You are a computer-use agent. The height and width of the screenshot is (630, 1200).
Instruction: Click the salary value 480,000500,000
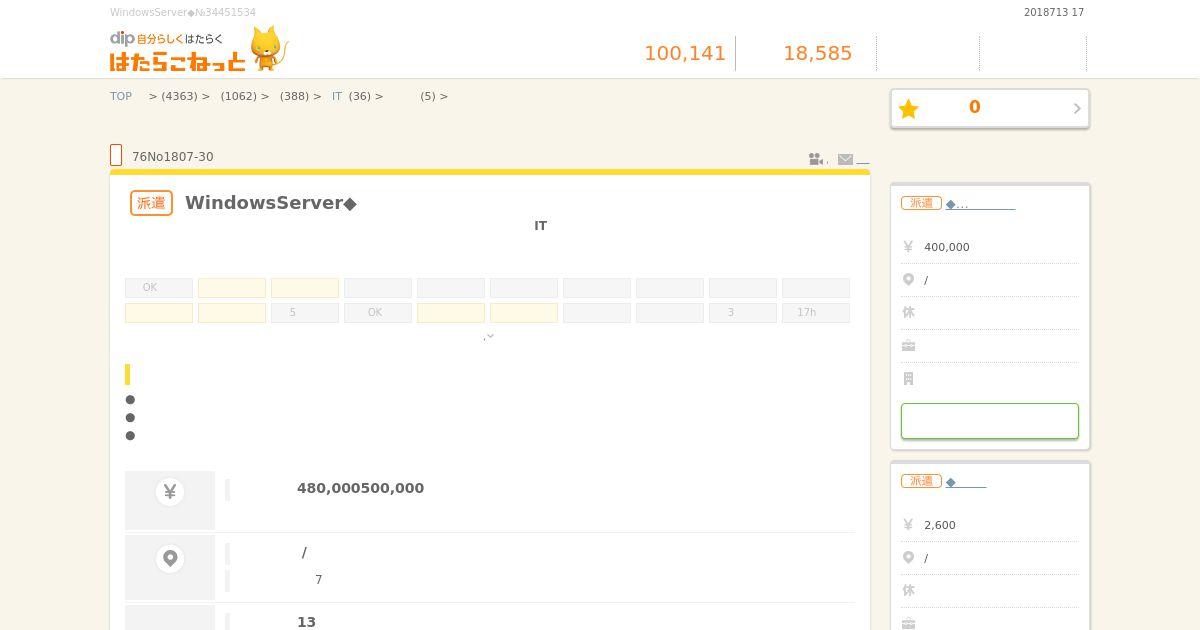coord(360,488)
